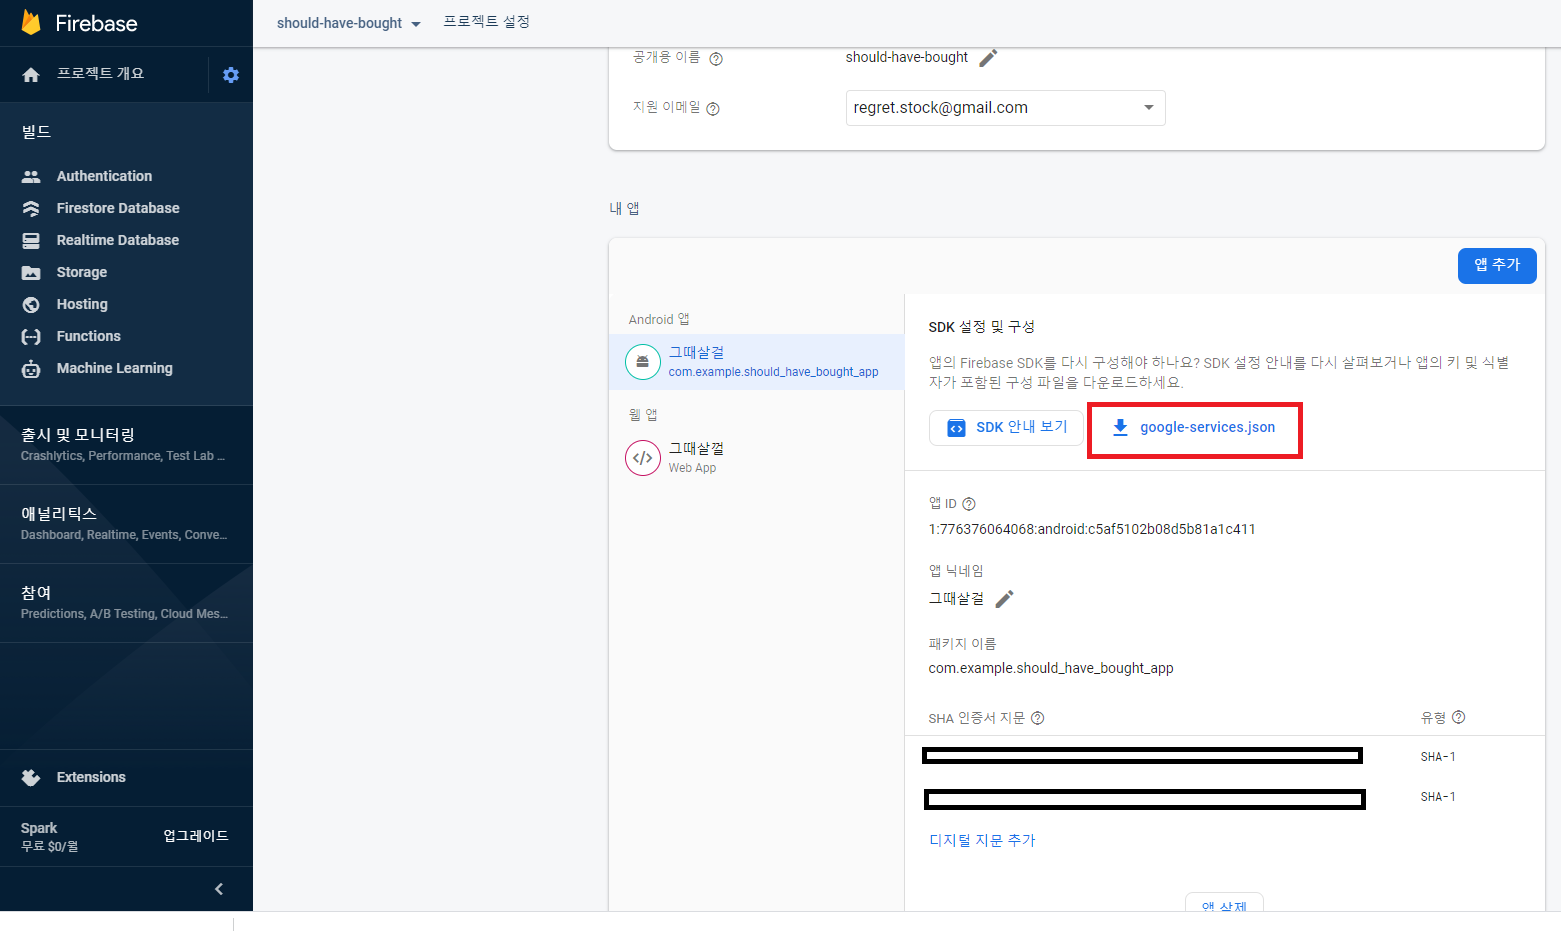Viewport: 1561px width, 931px height.
Task: Click the Realtime Database icon
Action: pyautogui.click(x=31, y=240)
